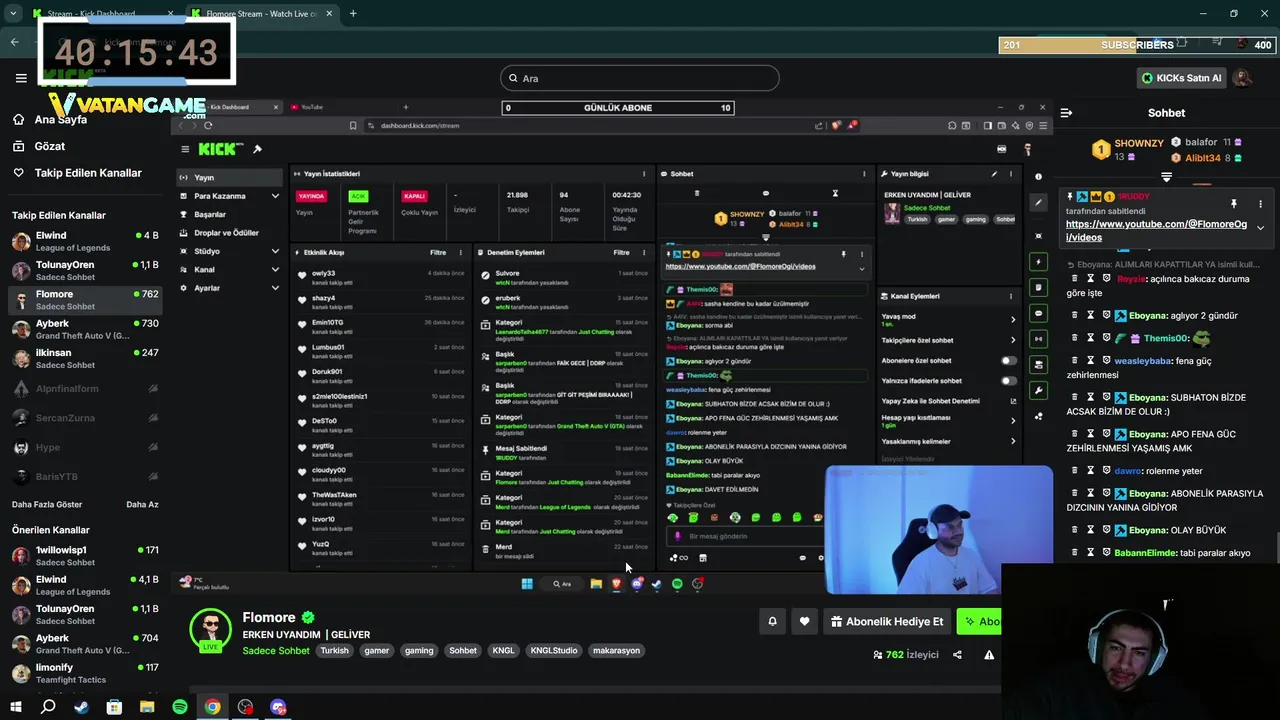
Task: Click Flomore's live avatar
Action: [x=211, y=629]
